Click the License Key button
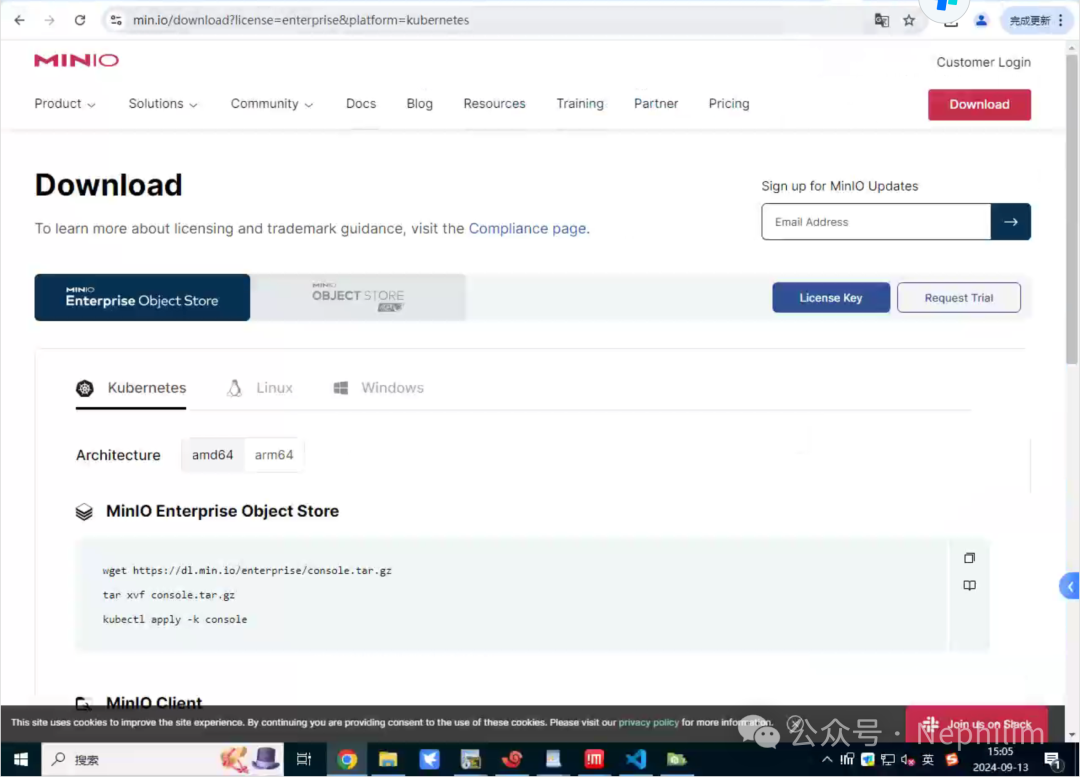 tap(831, 298)
